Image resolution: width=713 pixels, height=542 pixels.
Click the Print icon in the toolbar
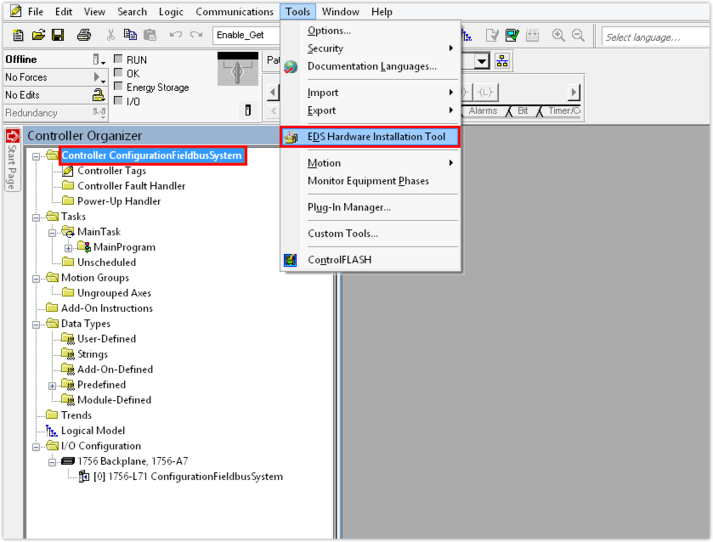pyautogui.click(x=83, y=36)
